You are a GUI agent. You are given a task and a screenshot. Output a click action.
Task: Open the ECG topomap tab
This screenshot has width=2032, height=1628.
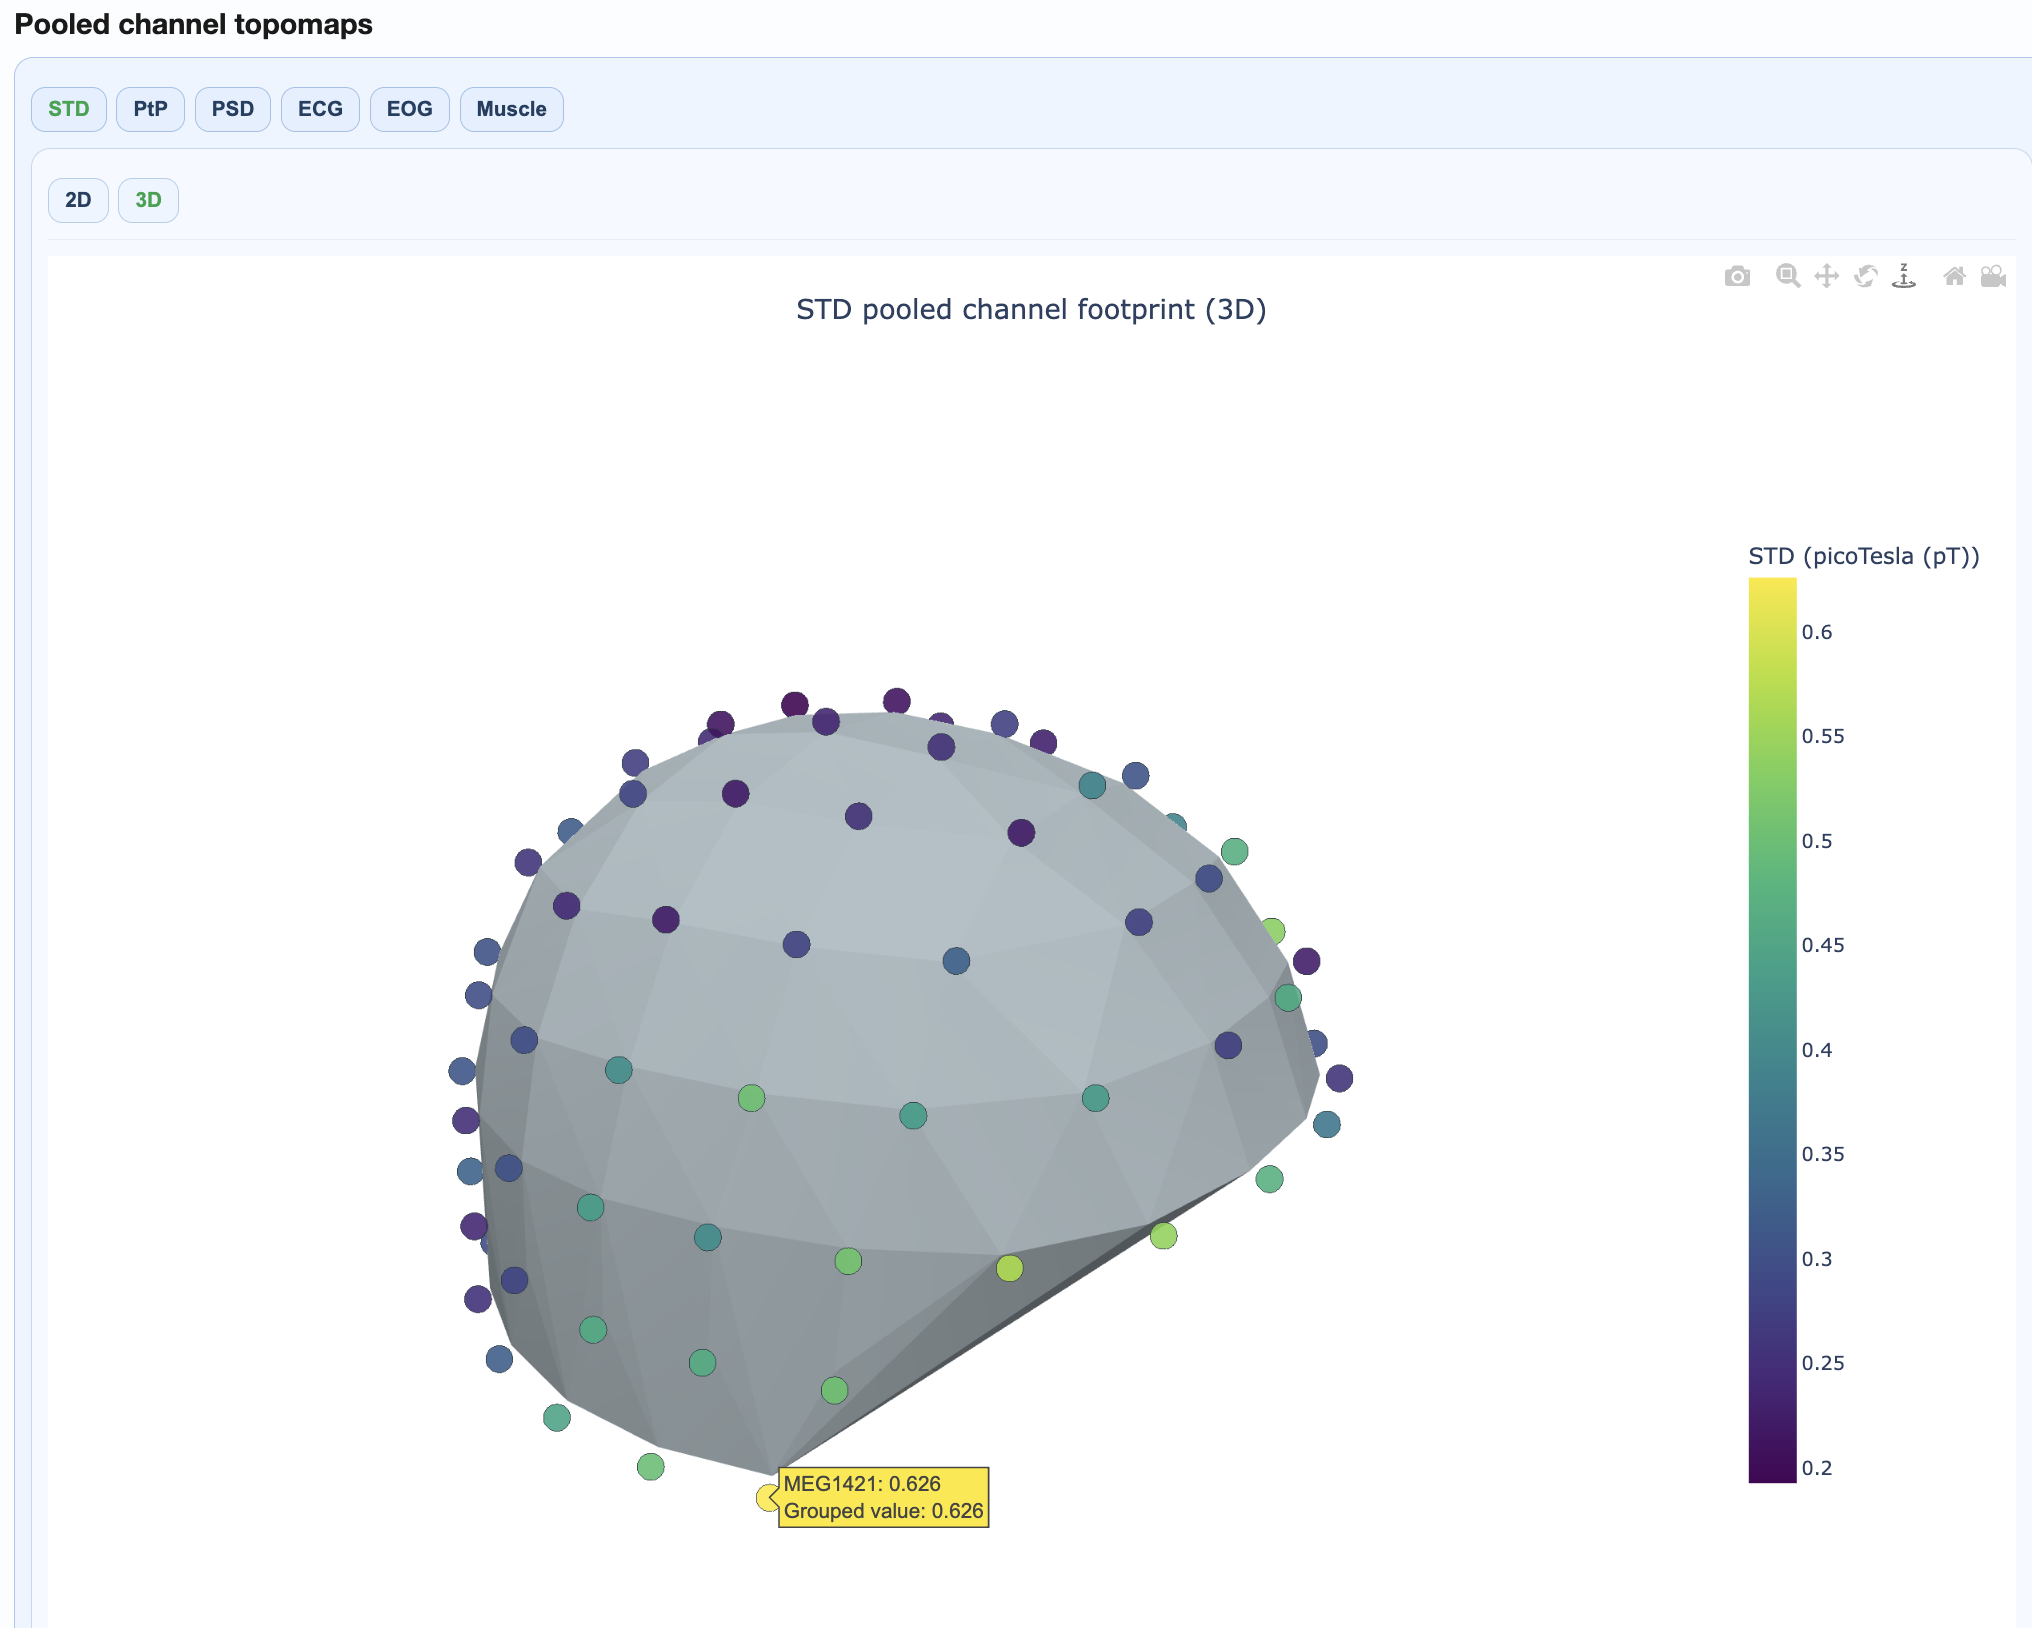tap(320, 109)
